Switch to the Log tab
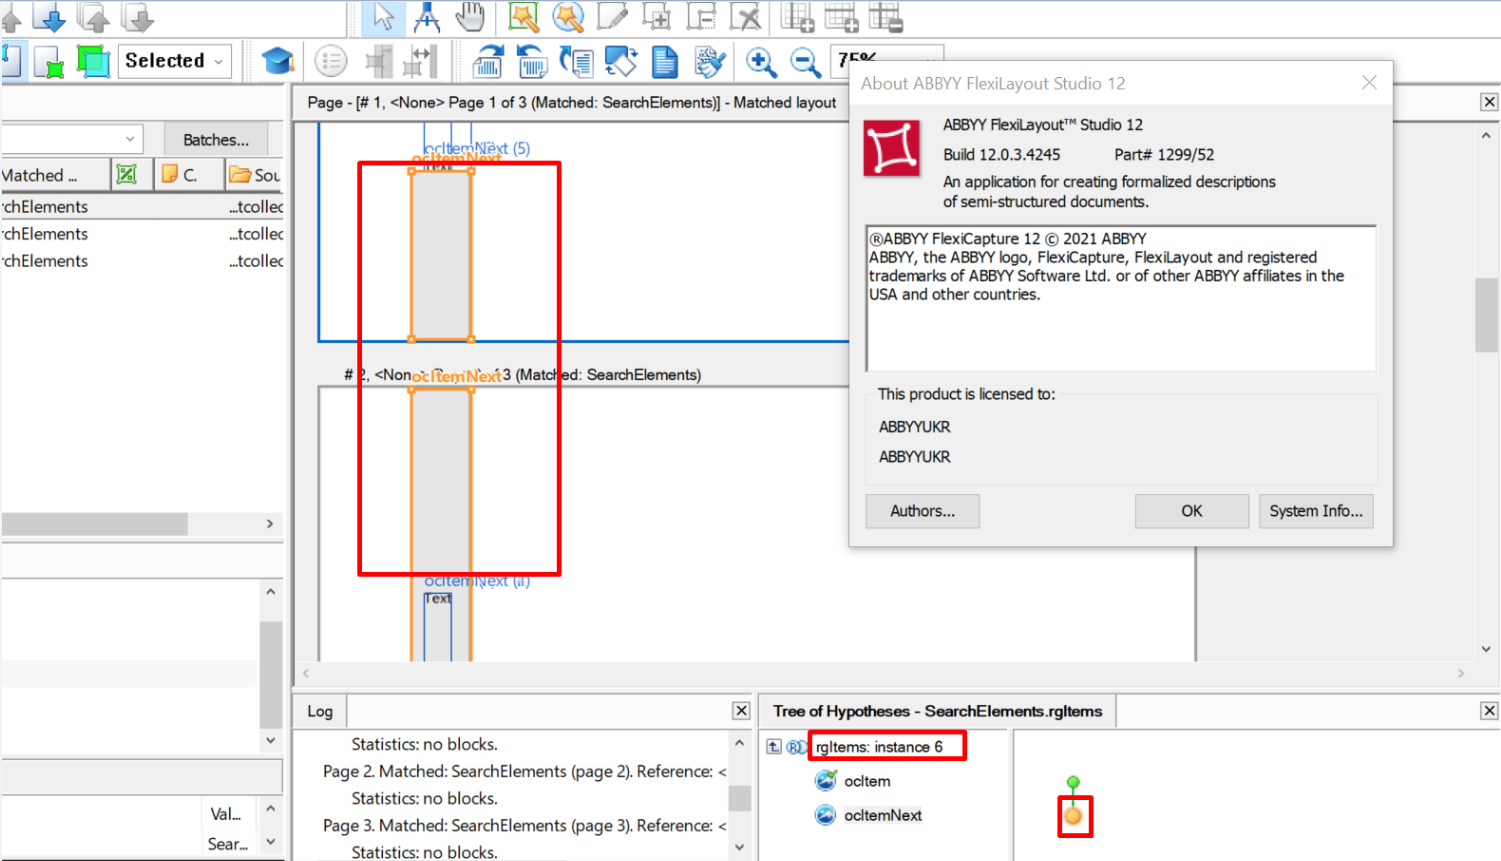1501x861 pixels. pos(320,711)
